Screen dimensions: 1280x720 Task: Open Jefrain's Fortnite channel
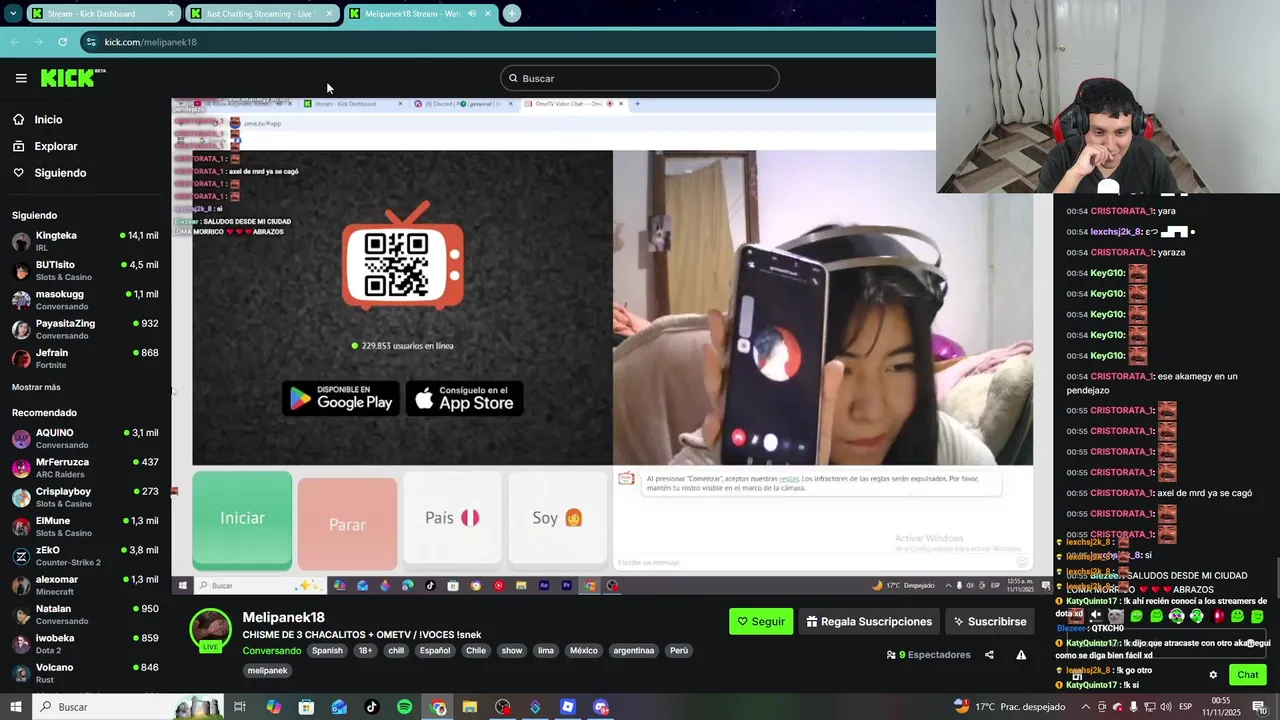85,358
